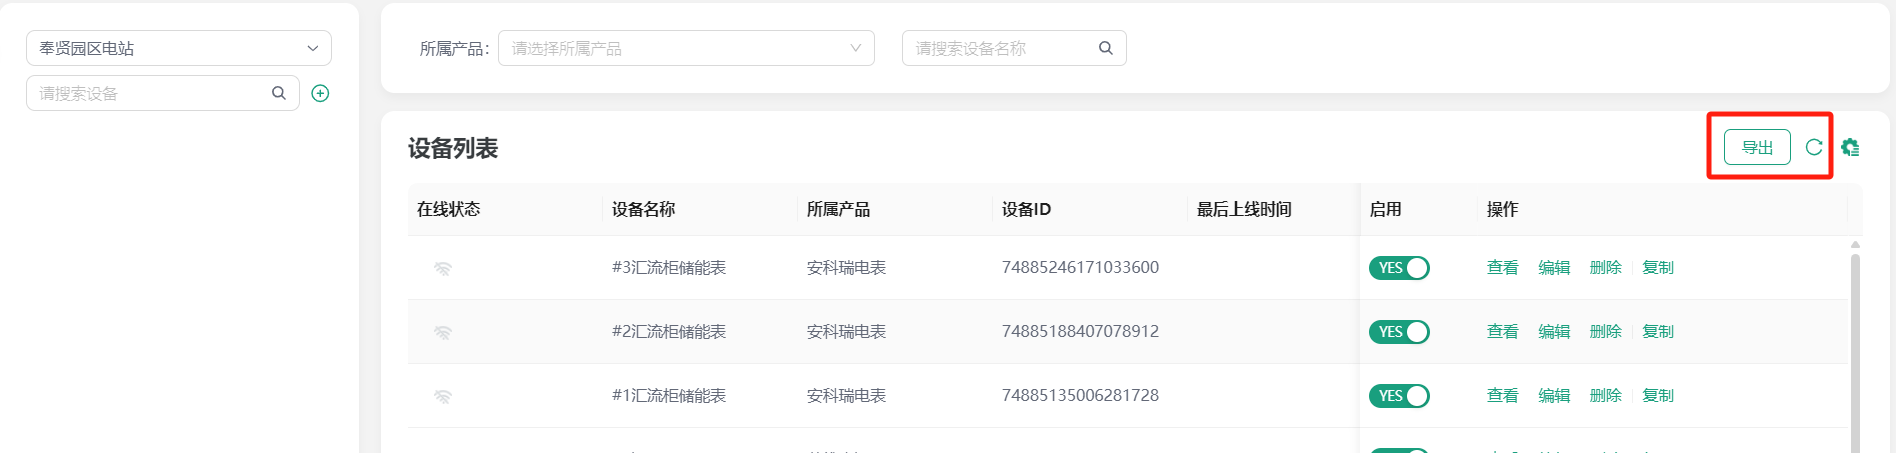The image size is (1896, 453).
Task: Disable the 启用 toggle for #3汇流柜储能表
Action: coord(1398,268)
